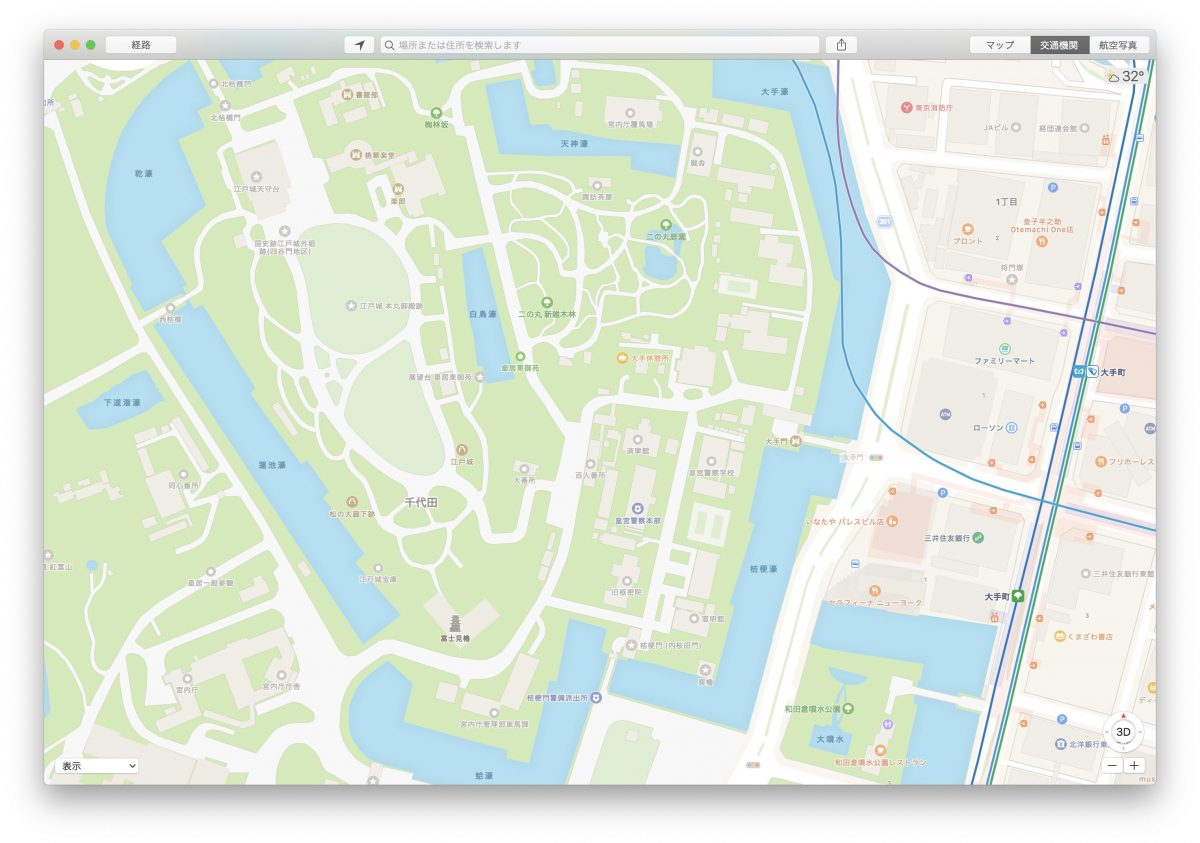Click the 皇宮警察本部 police marker
This screenshot has height=843, width=1200.
[637, 508]
